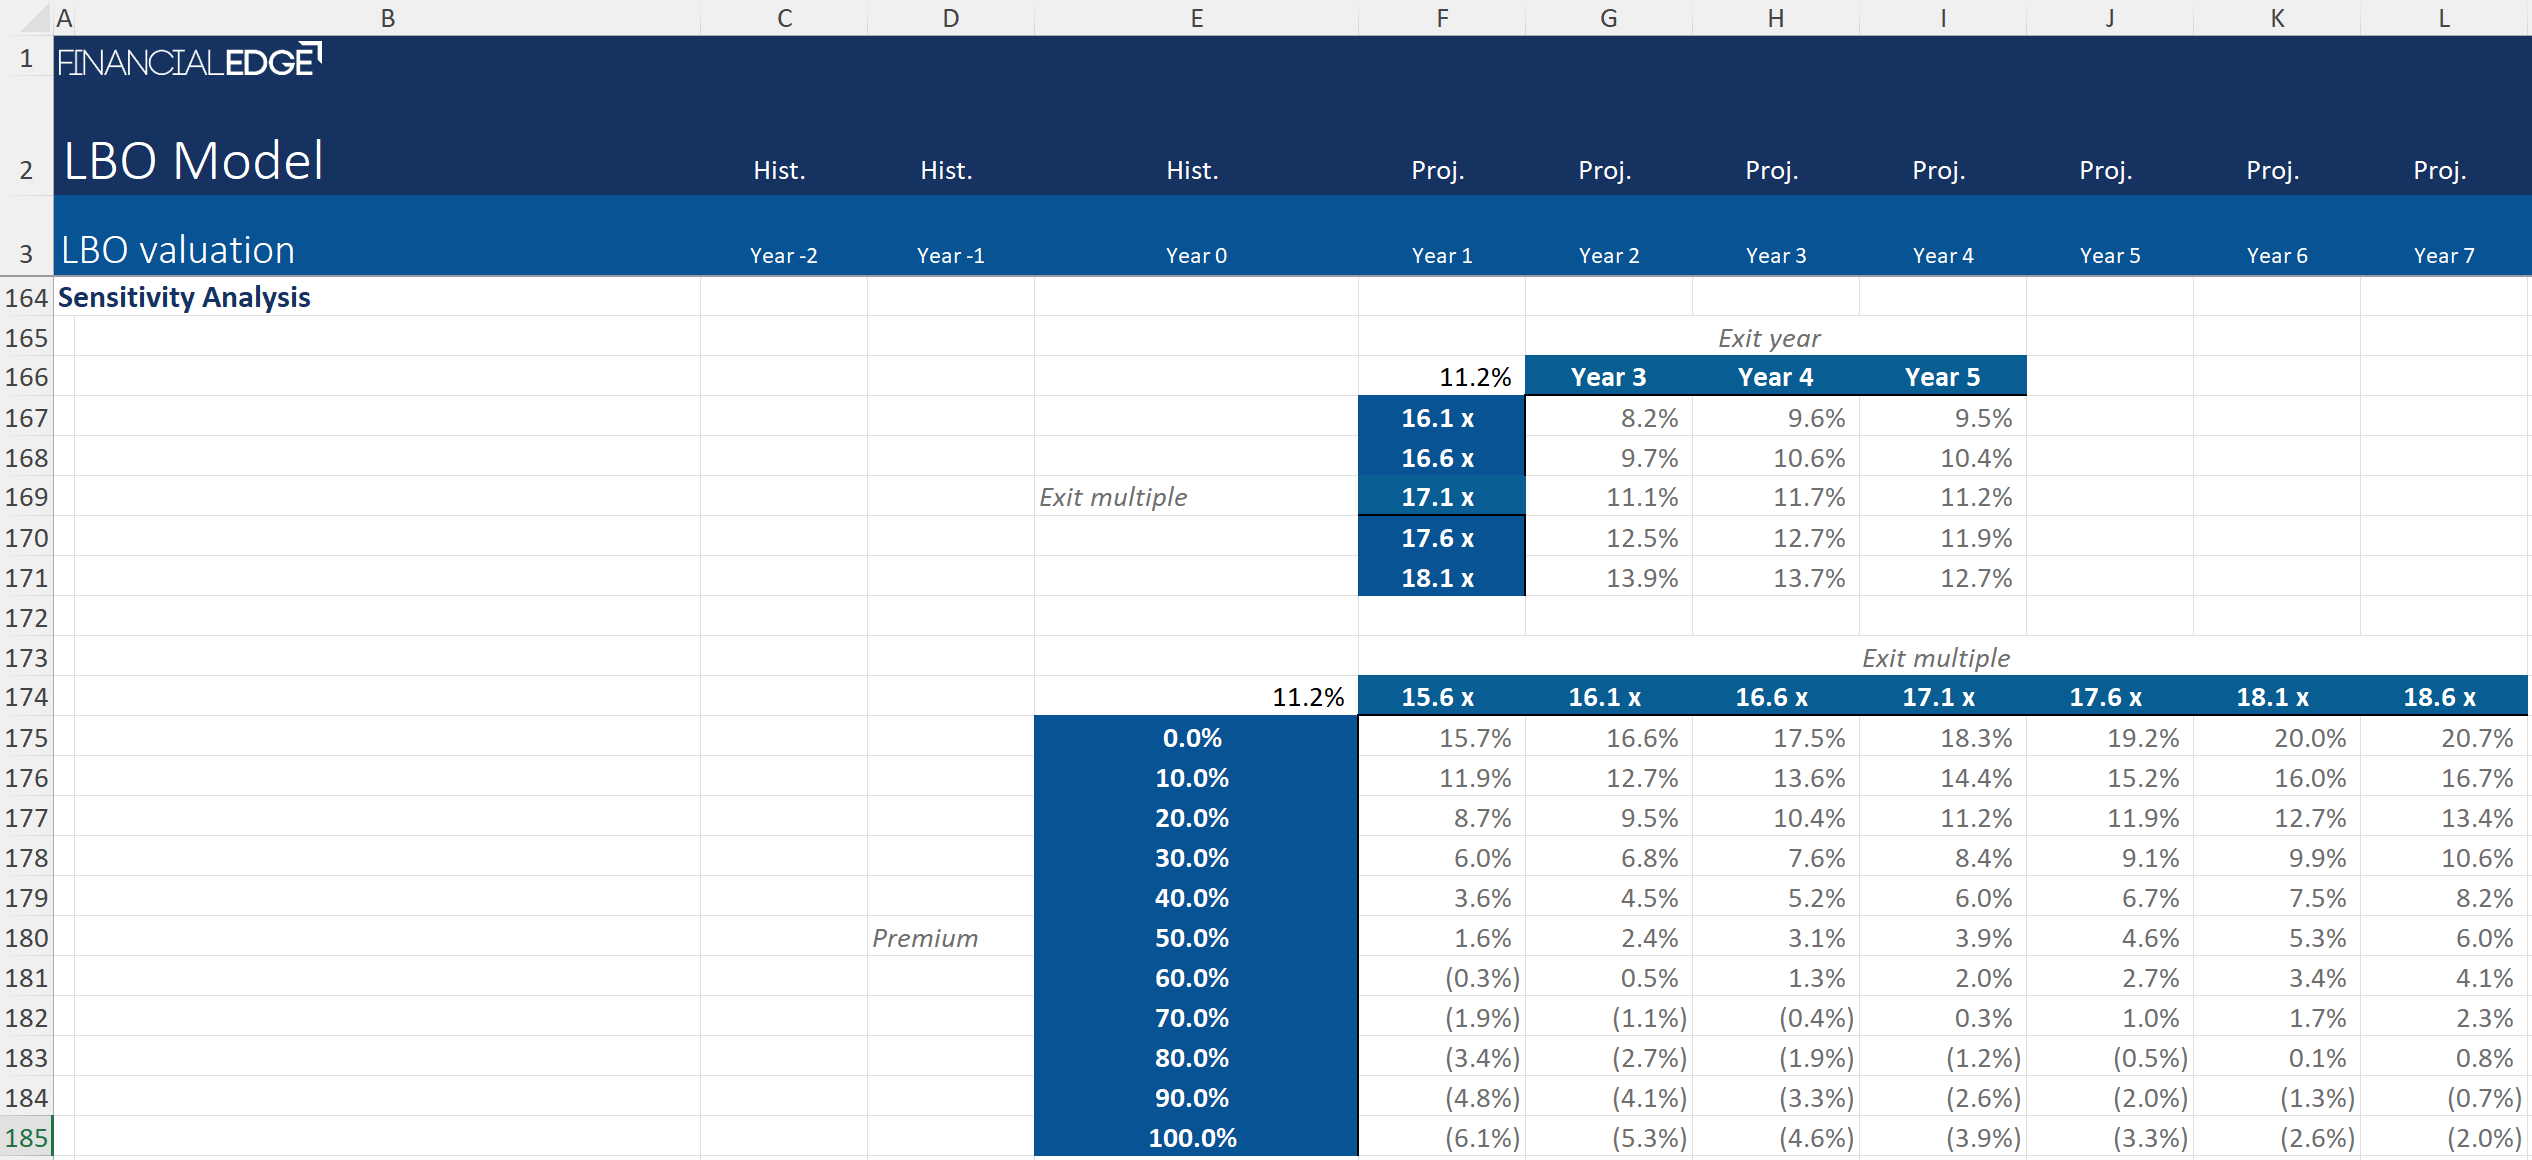2532x1160 pixels.
Task: Click the Sensitivity Analysis heading cell
Action: coord(185,298)
